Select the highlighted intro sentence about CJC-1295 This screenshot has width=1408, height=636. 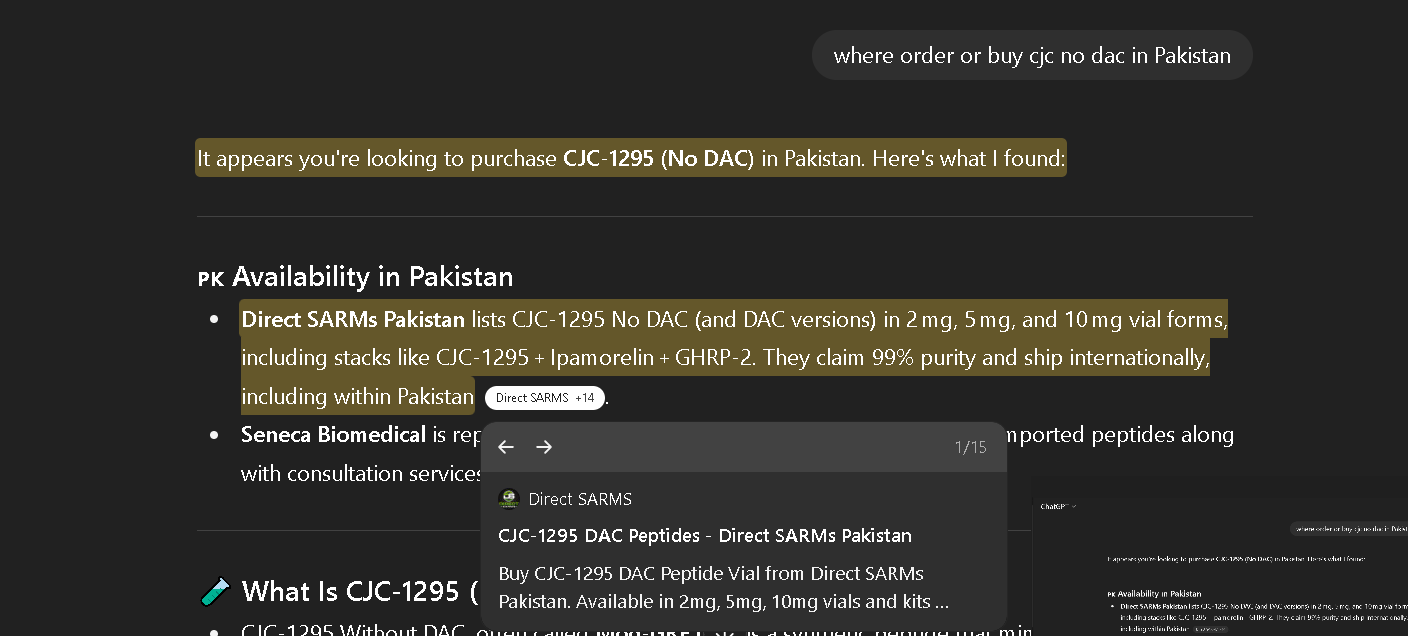pyautogui.click(x=631, y=158)
